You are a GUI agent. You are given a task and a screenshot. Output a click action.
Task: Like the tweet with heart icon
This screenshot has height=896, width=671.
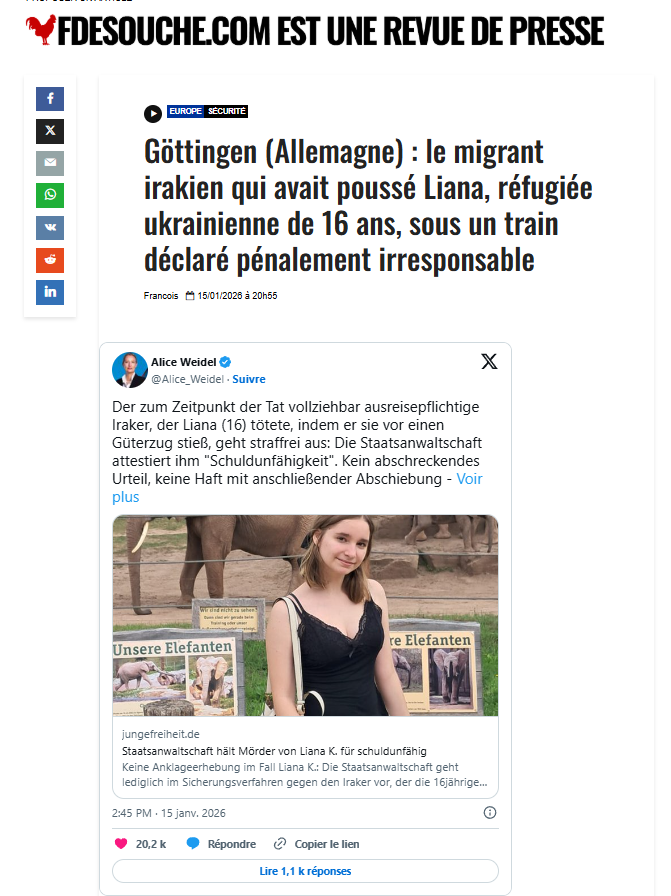121,843
